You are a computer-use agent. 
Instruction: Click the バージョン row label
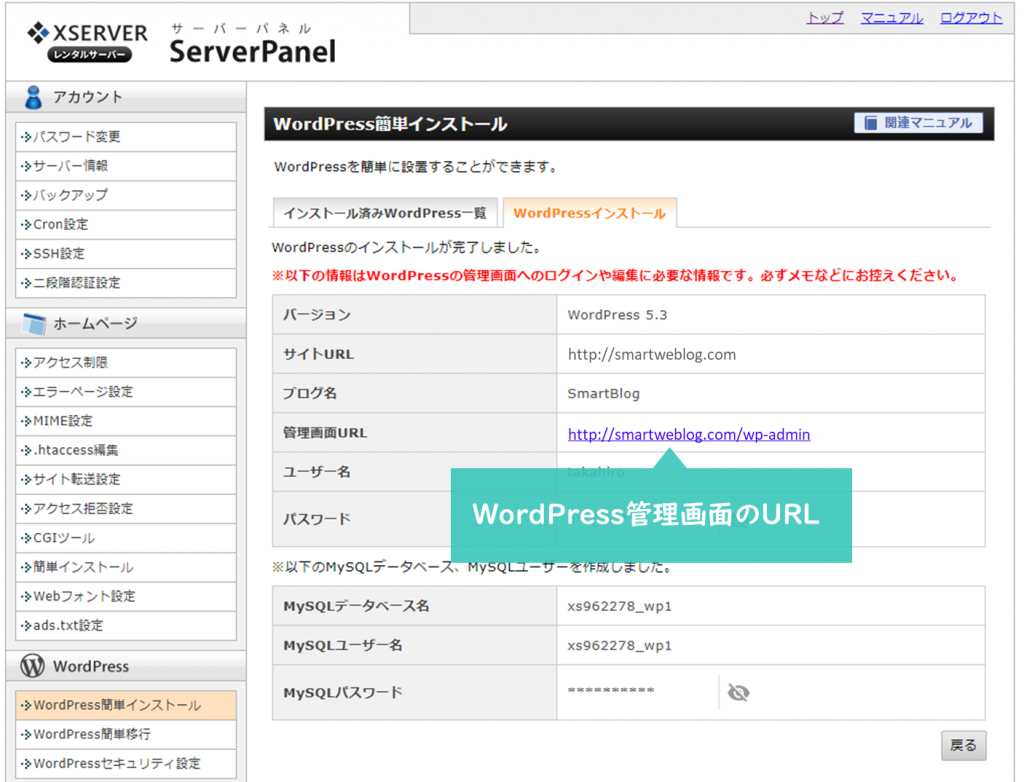317,315
